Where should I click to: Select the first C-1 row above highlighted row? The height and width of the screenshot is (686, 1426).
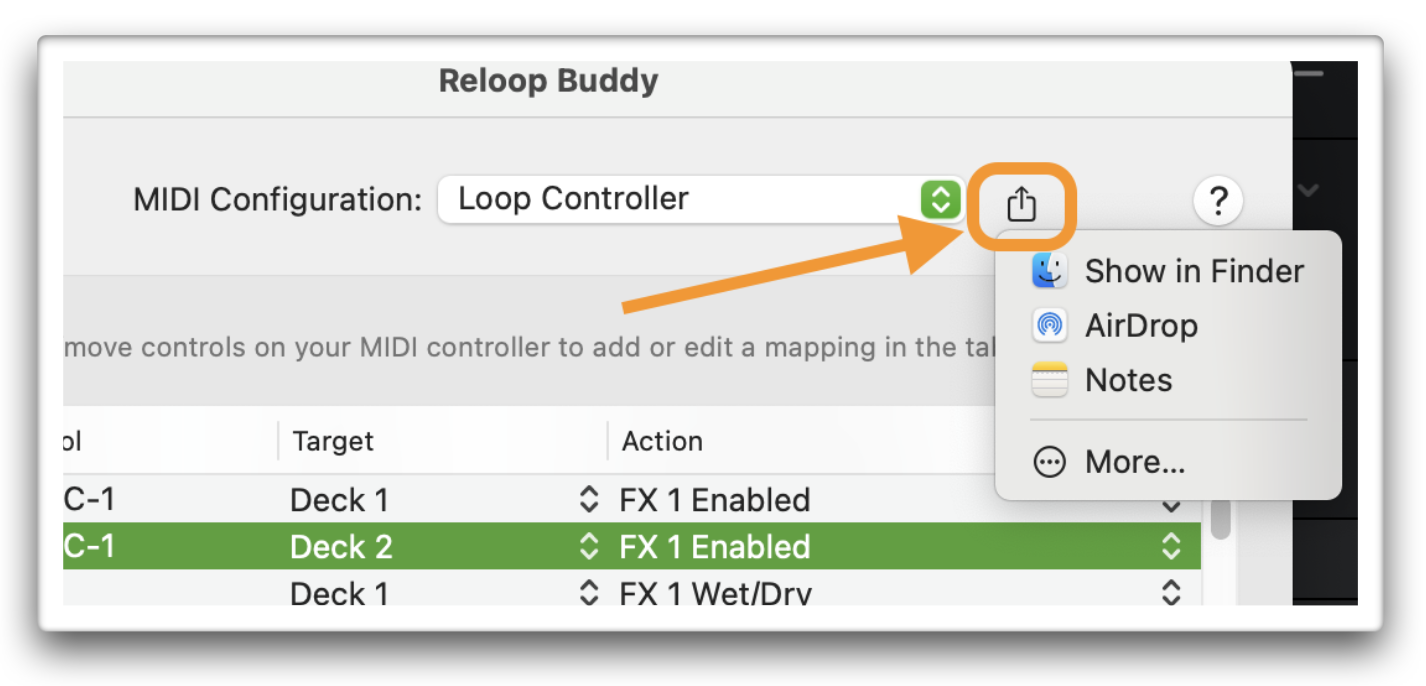pos(170,499)
